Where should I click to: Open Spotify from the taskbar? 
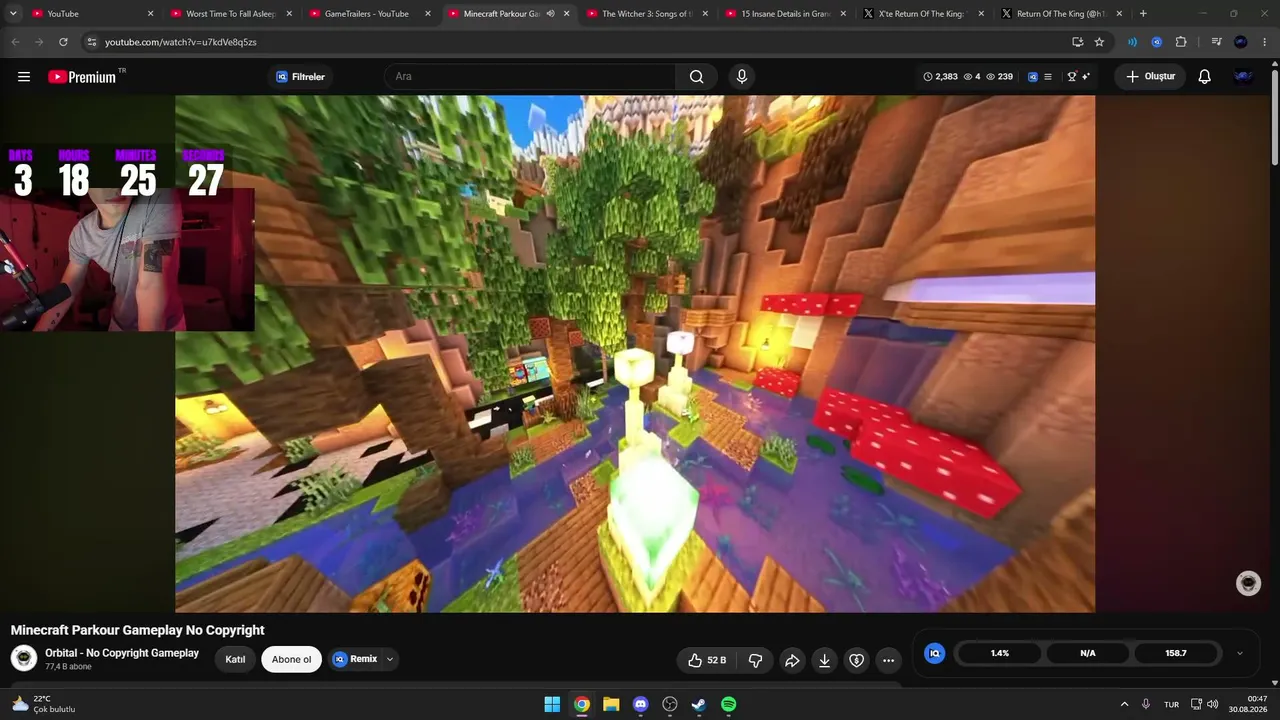[x=729, y=705]
